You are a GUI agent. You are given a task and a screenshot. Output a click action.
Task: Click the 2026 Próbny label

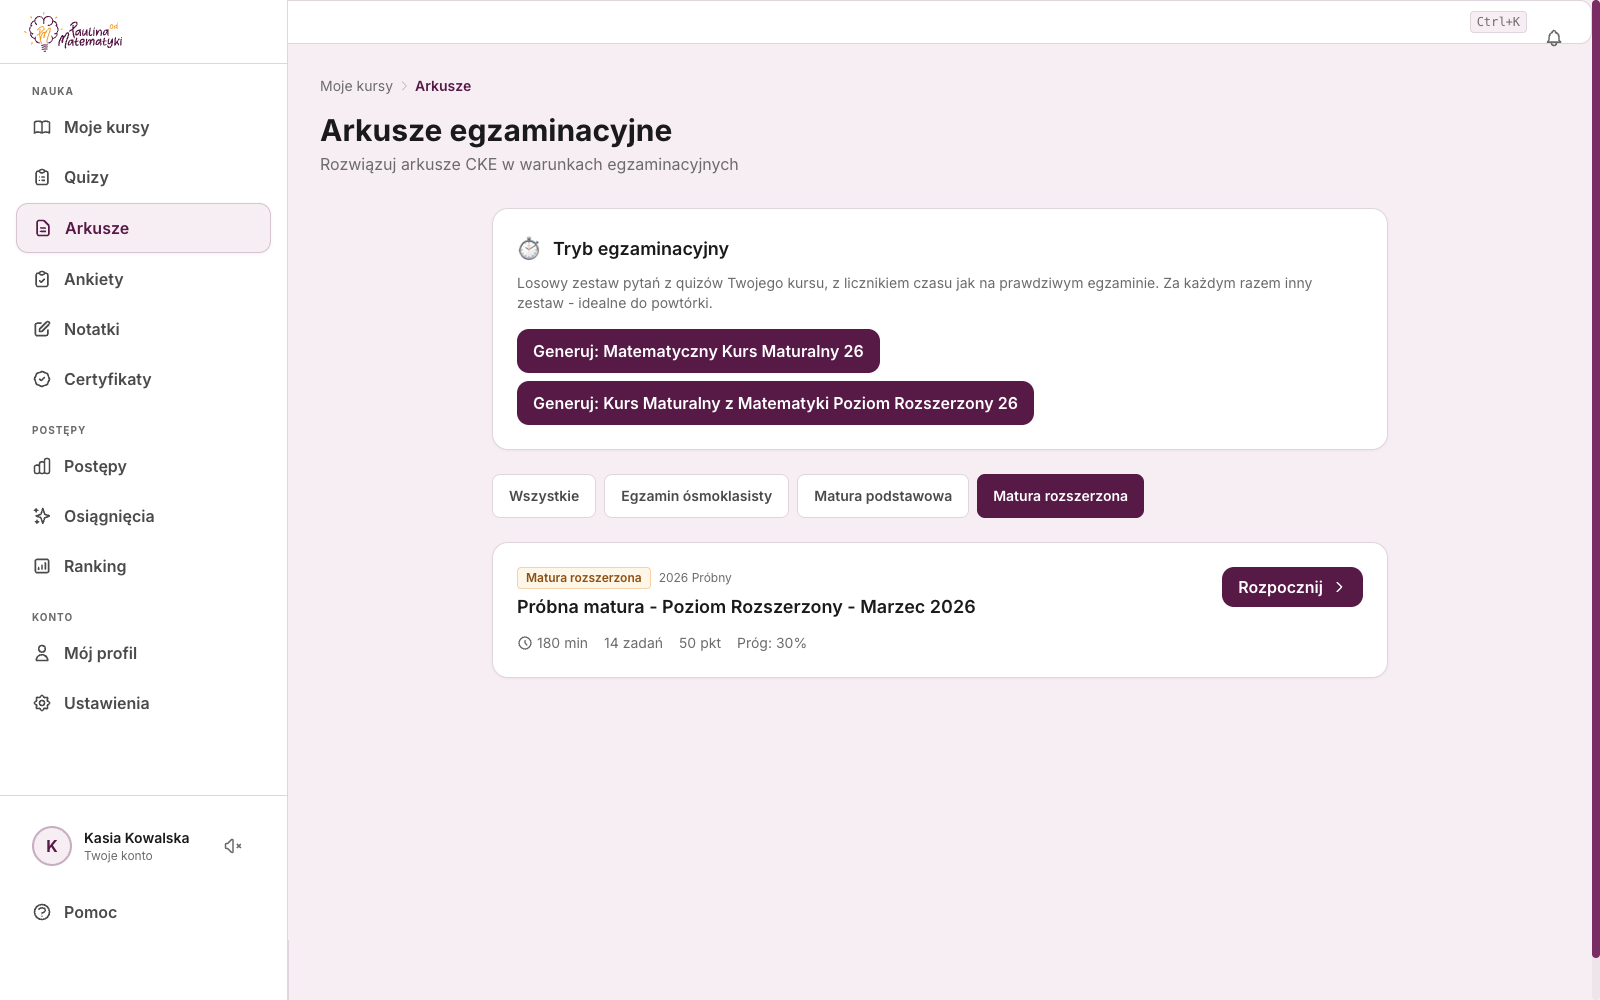coord(695,578)
